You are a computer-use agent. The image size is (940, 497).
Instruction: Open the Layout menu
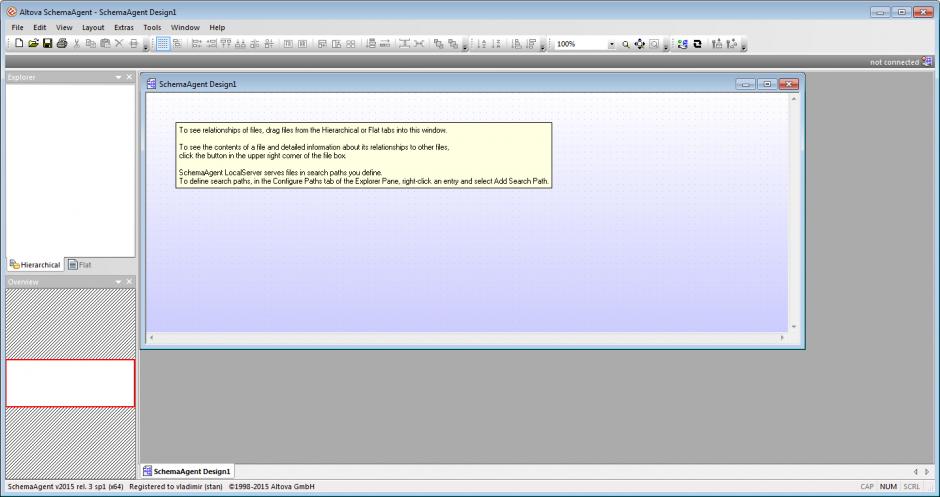[93, 28]
